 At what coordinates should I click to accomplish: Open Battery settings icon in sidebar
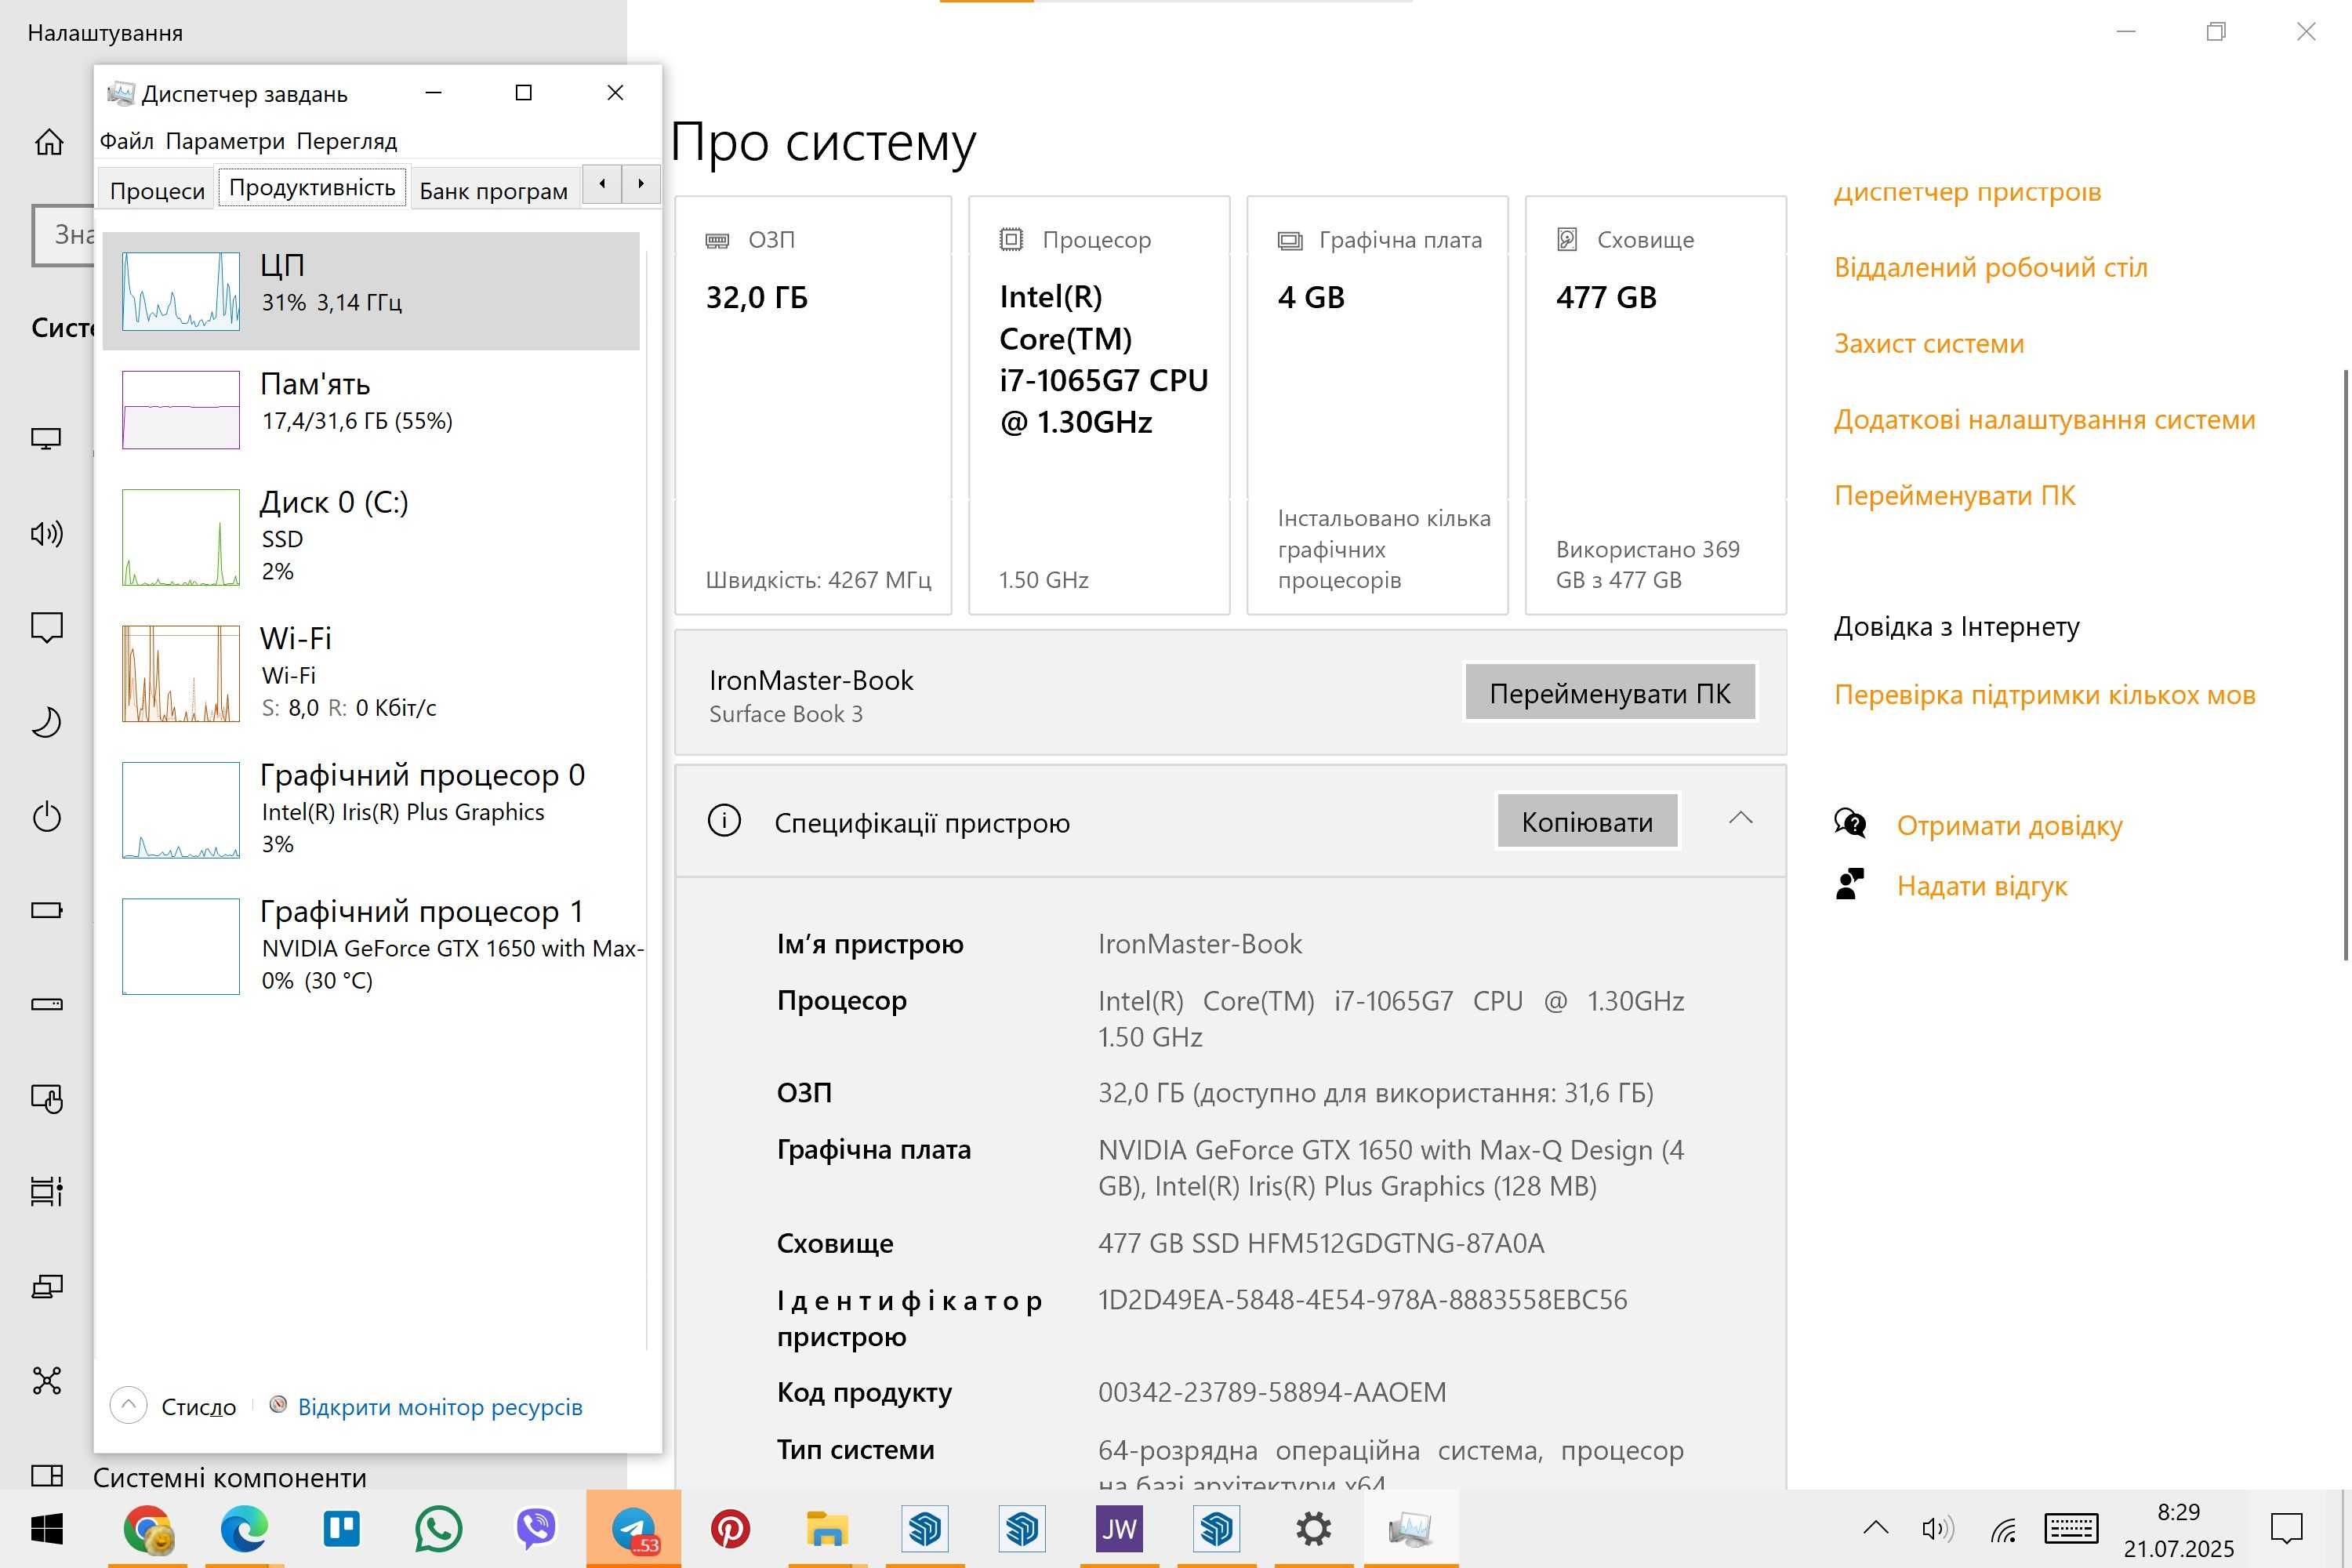click(x=46, y=910)
